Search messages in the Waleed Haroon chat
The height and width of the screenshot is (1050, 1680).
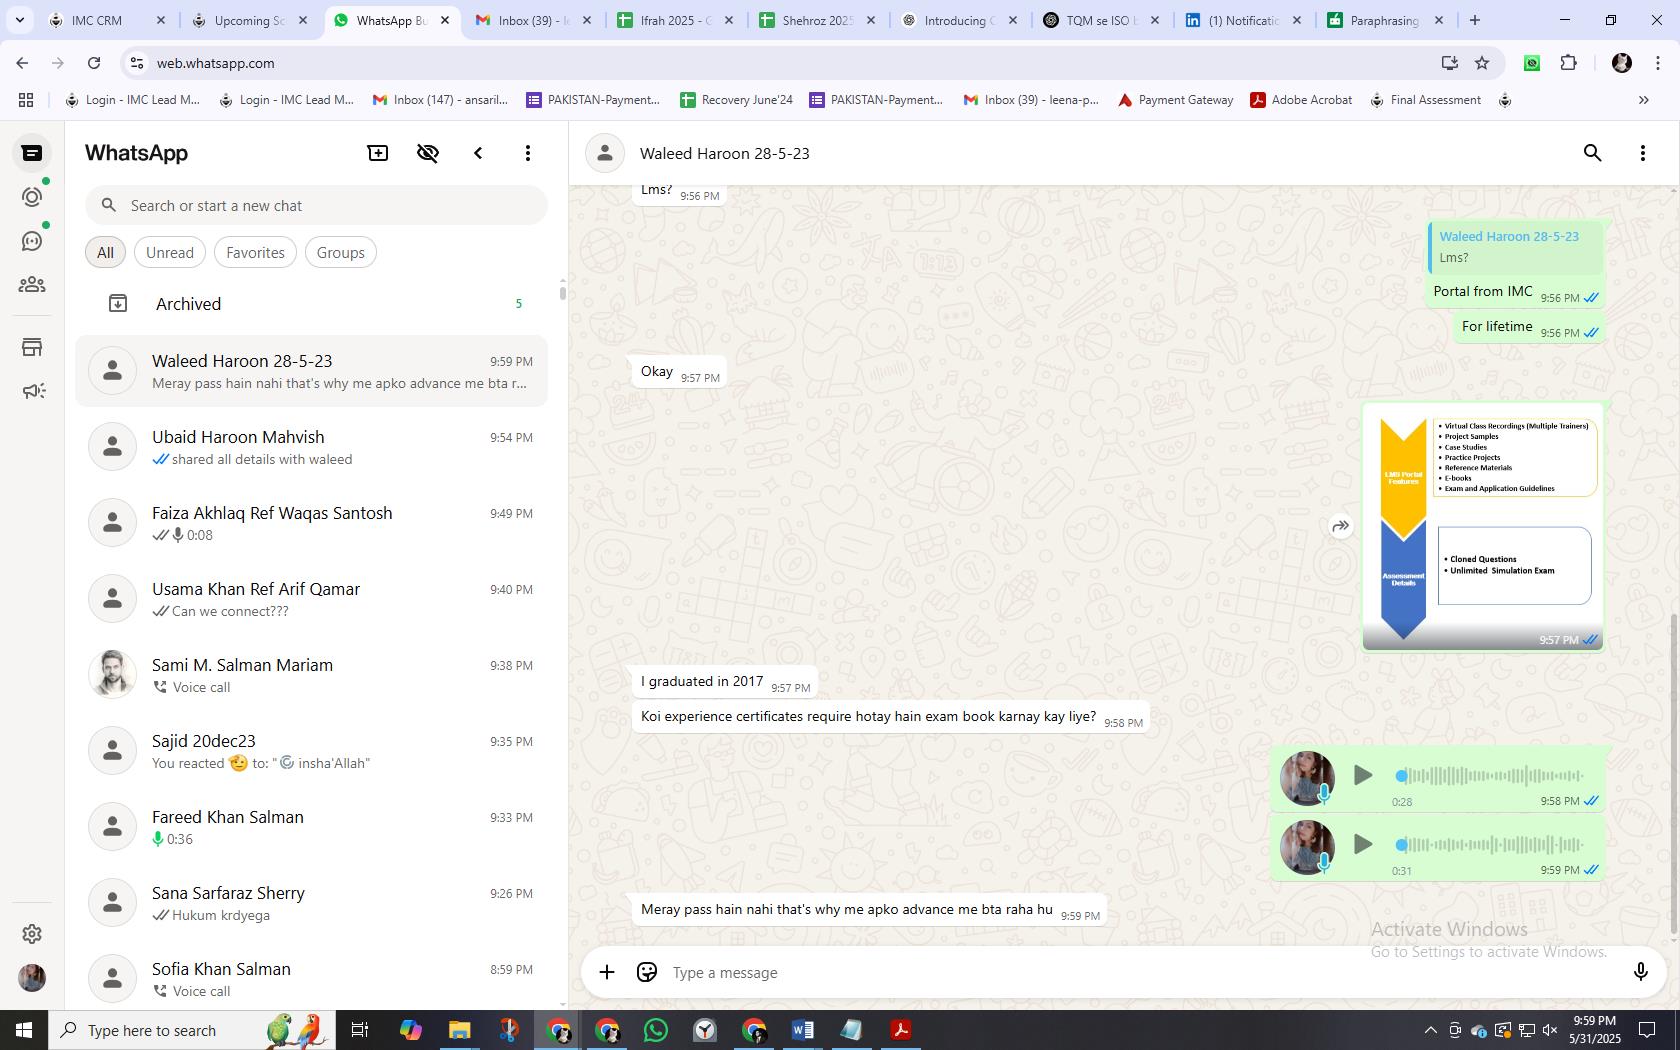(x=1593, y=153)
